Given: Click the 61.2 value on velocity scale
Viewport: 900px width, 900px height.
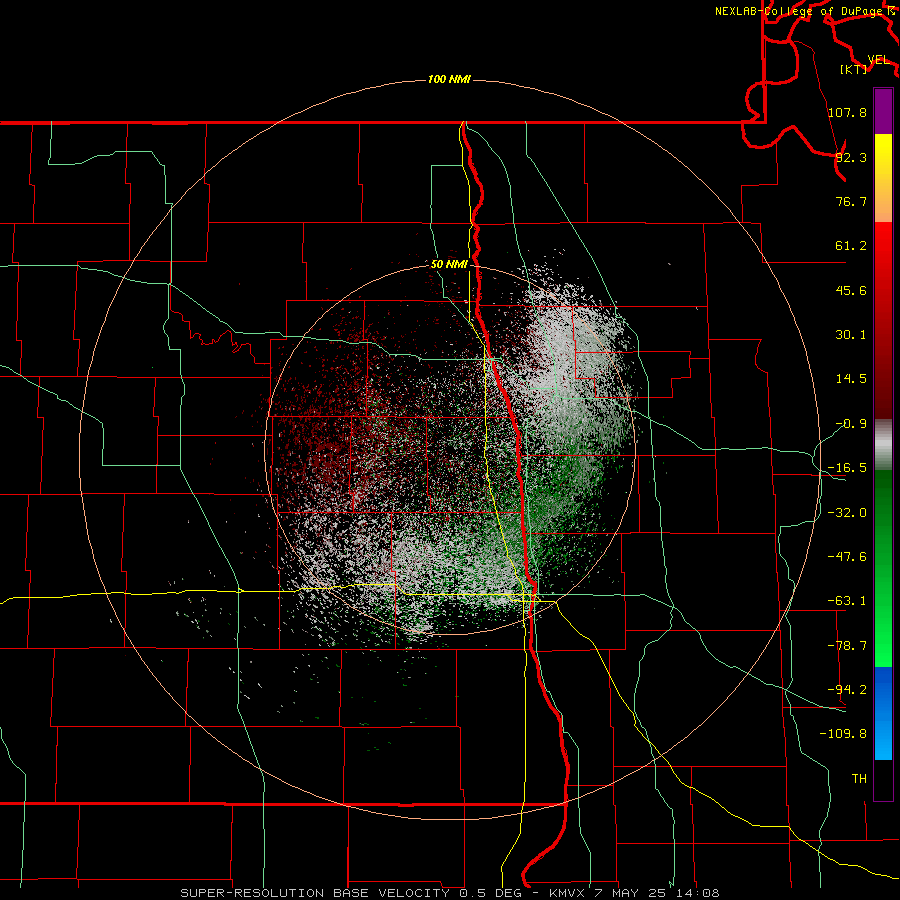Looking at the screenshot, I should pyautogui.click(x=851, y=246).
